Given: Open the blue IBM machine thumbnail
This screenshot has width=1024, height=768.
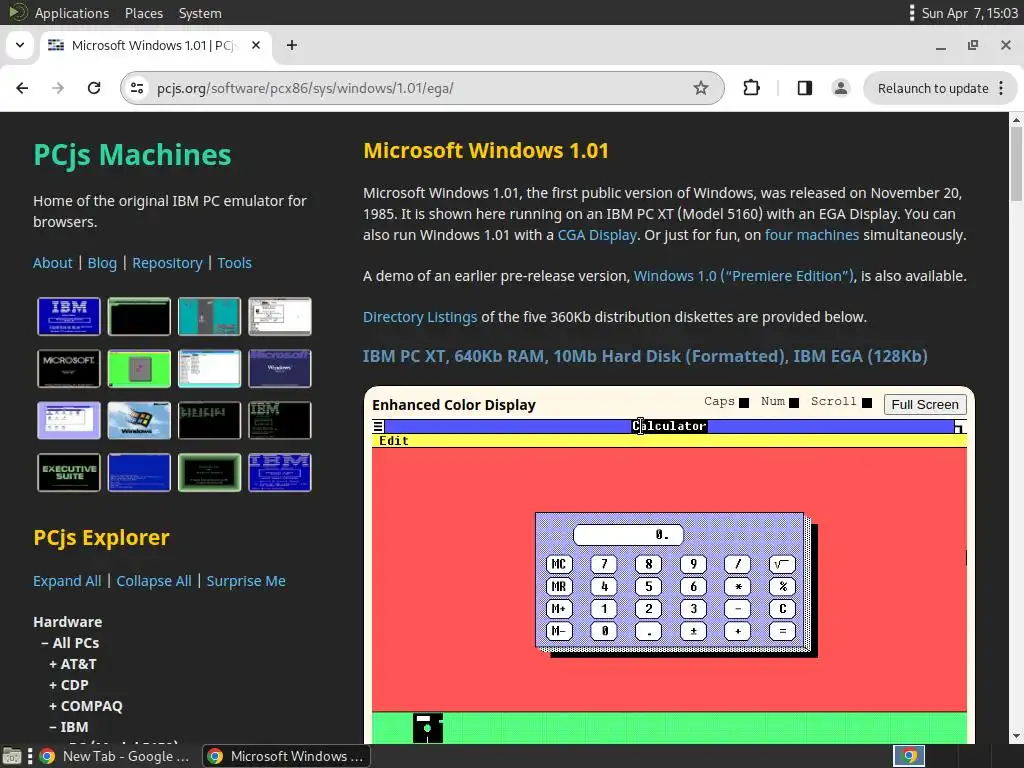Looking at the screenshot, I should coord(69,316).
